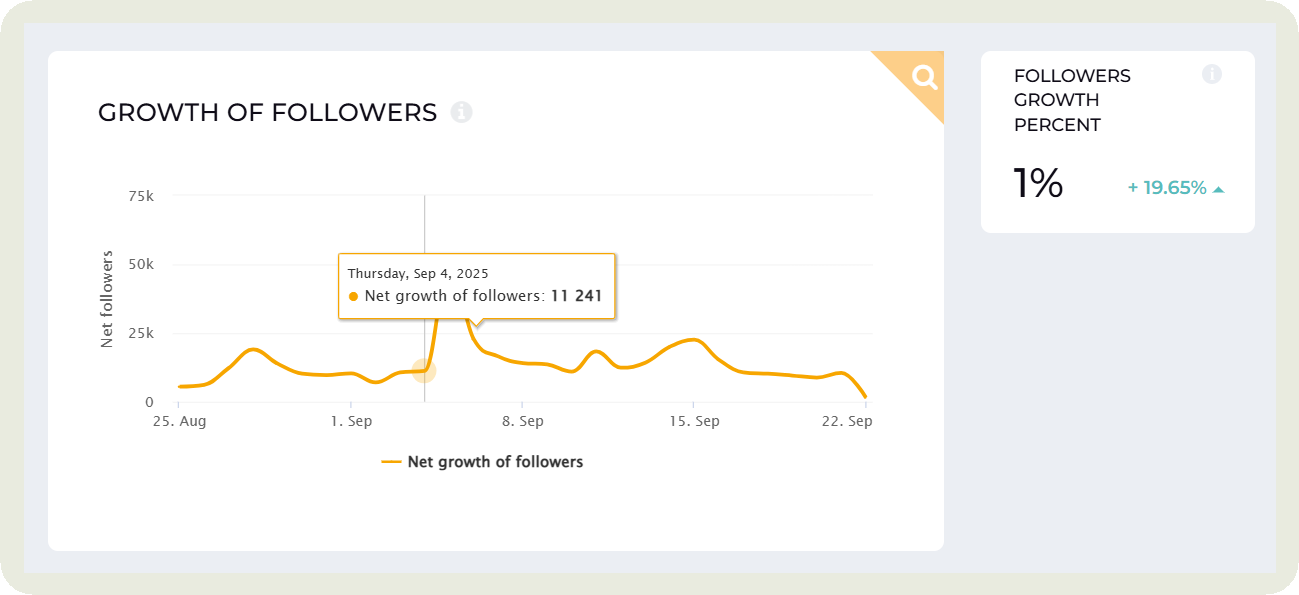Click the info icon on Followers Growth Percent card
1299x595 pixels.
(x=1213, y=73)
